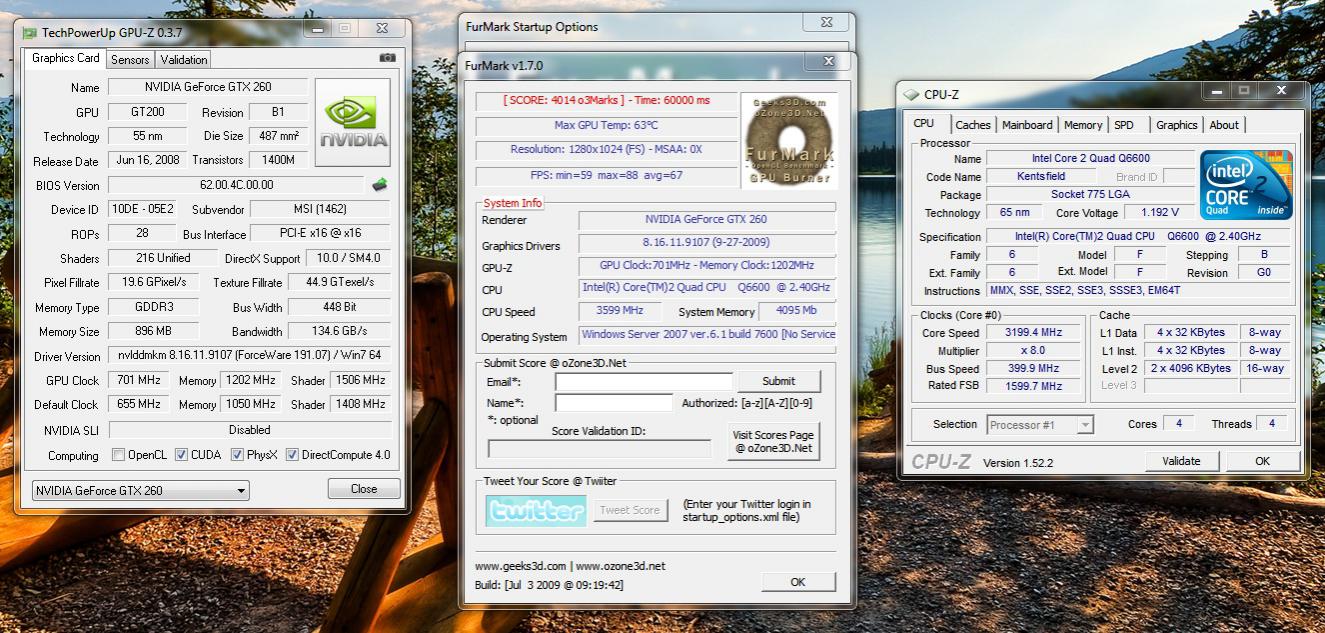Screen dimensions: 1325x633
Task: Click the 'Max GPU Temp: 63°C' text
Action: (x=606, y=125)
